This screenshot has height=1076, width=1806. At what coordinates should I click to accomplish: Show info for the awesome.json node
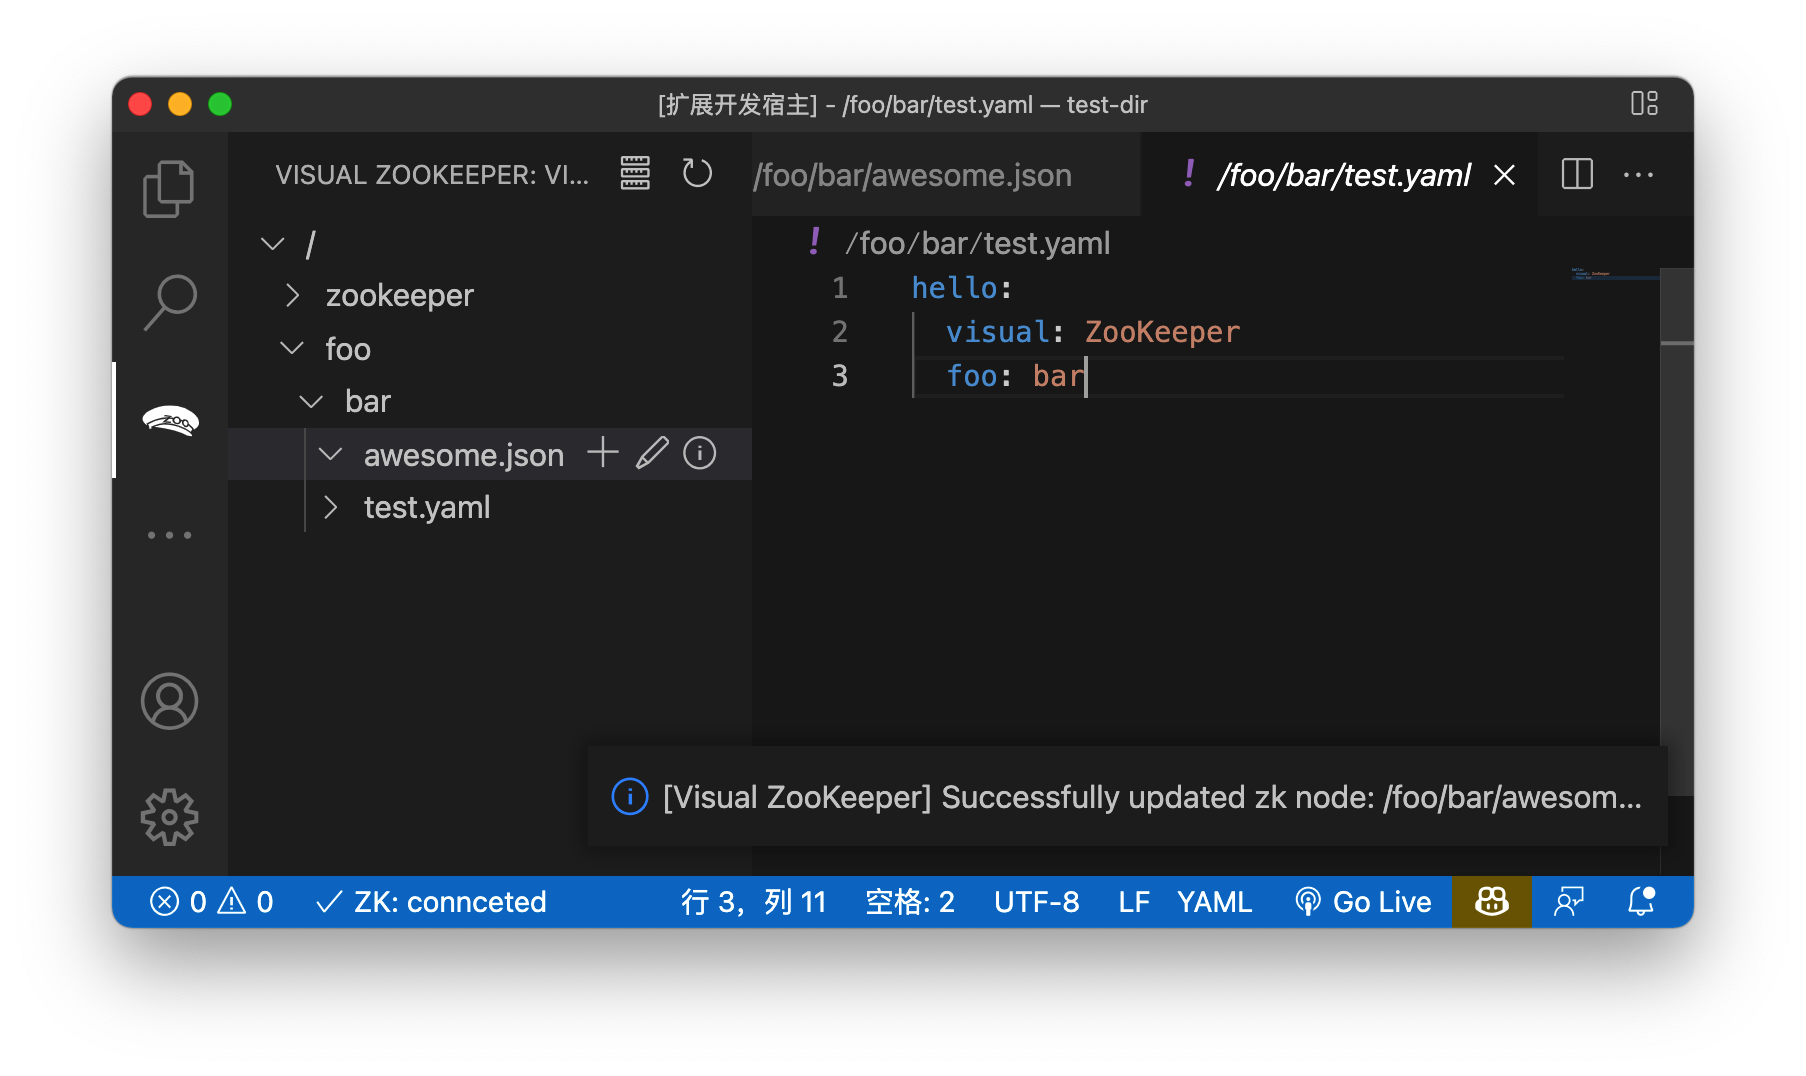(x=700, y=453)
